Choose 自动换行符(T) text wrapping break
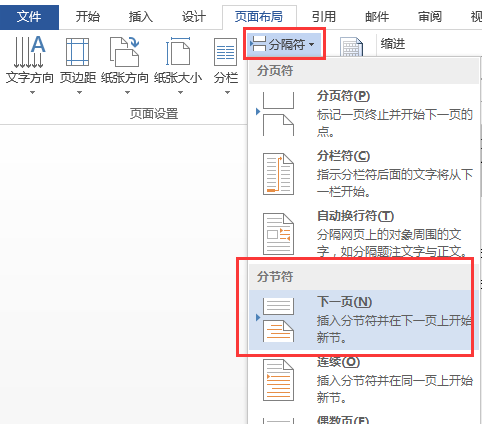The width and height of the screenshot is (482, 424). point(364,234)
